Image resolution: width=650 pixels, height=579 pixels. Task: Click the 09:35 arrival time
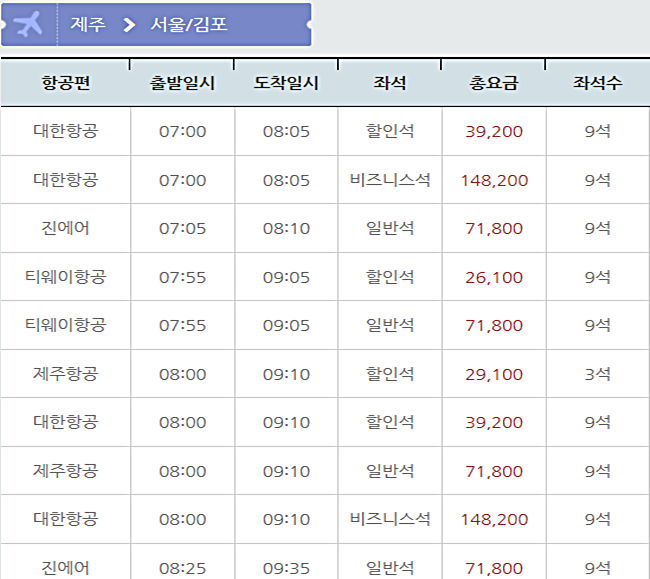coord(286,569)
